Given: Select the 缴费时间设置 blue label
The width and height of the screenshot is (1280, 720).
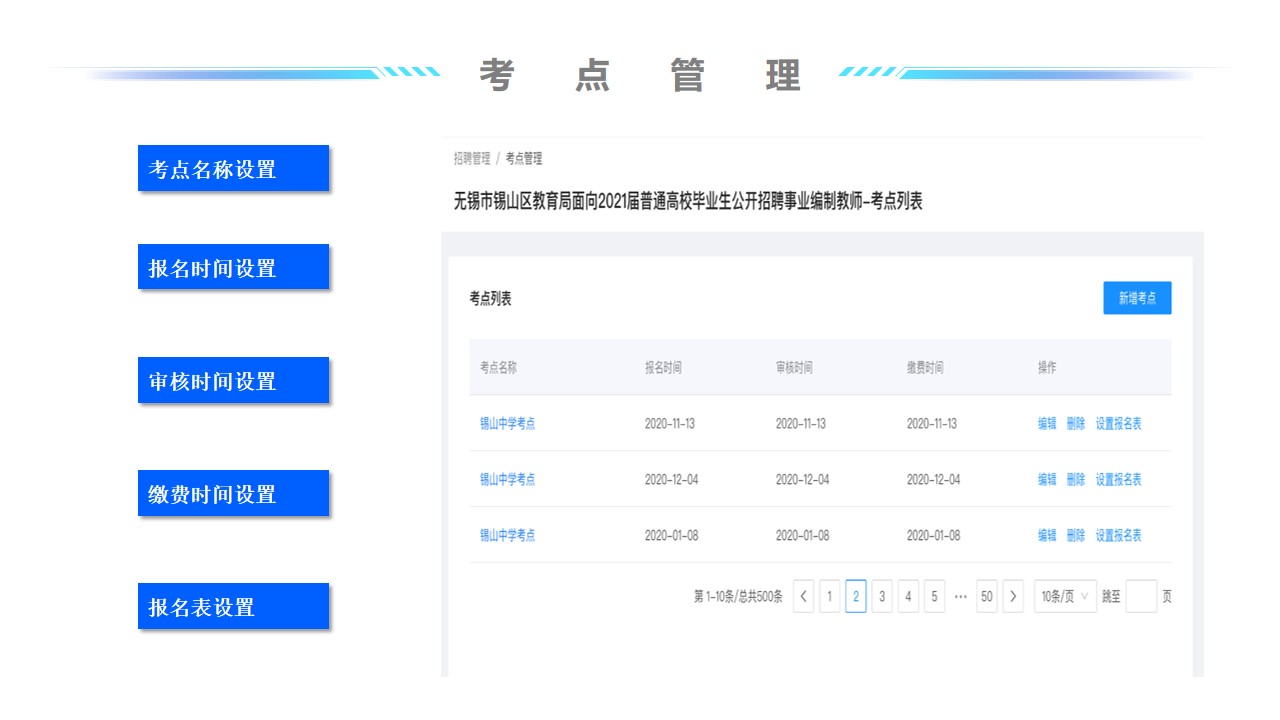Looking at the screenshot, I should (233, 494).
